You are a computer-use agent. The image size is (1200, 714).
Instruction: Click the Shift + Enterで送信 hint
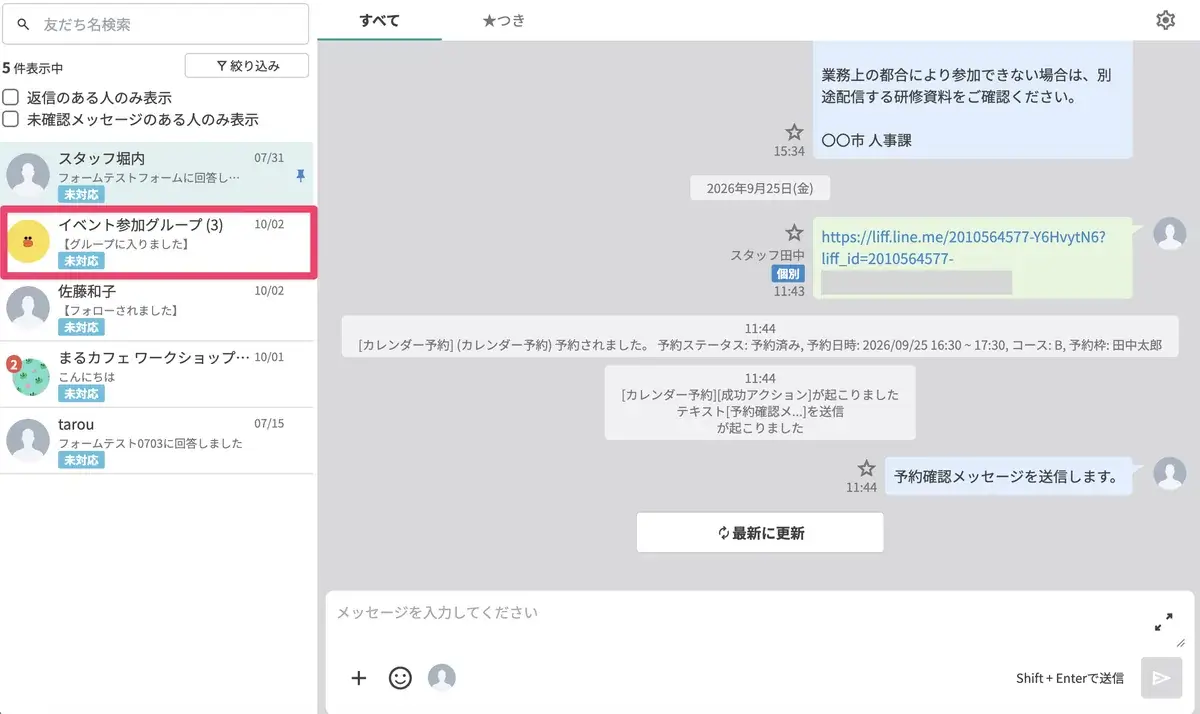pyautogui.click(x=1069, y=678)
